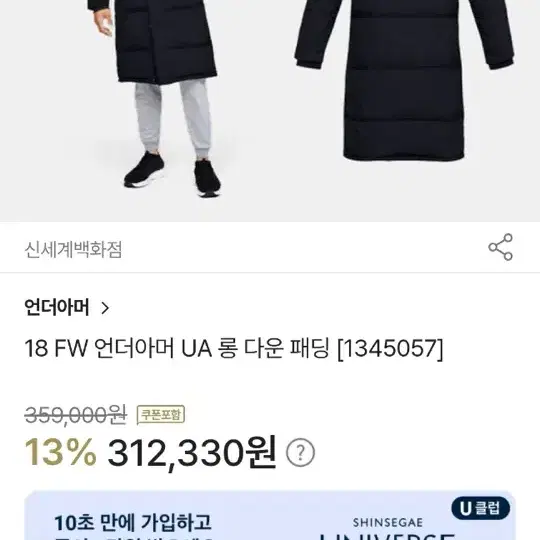Tap the U클럽 badge on the banner
This screenshot has height=540, width=540.
(x=481, y=508)
